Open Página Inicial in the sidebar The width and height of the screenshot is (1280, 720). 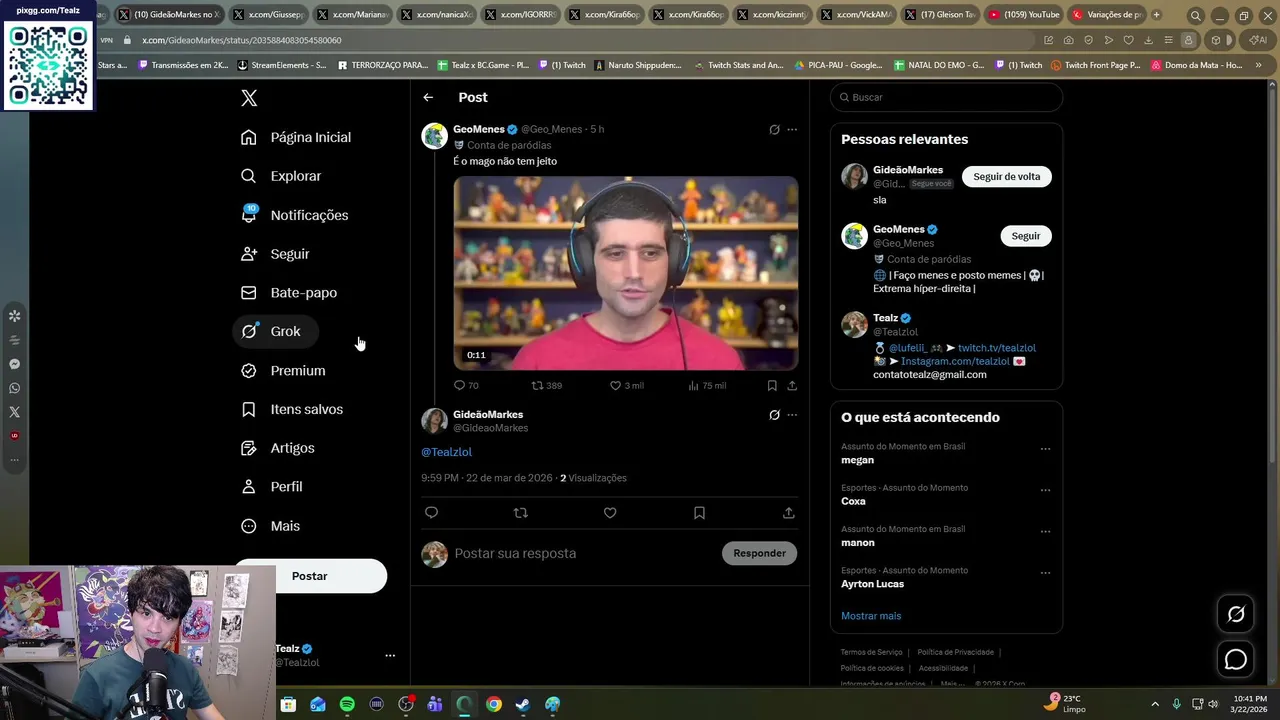296,137
